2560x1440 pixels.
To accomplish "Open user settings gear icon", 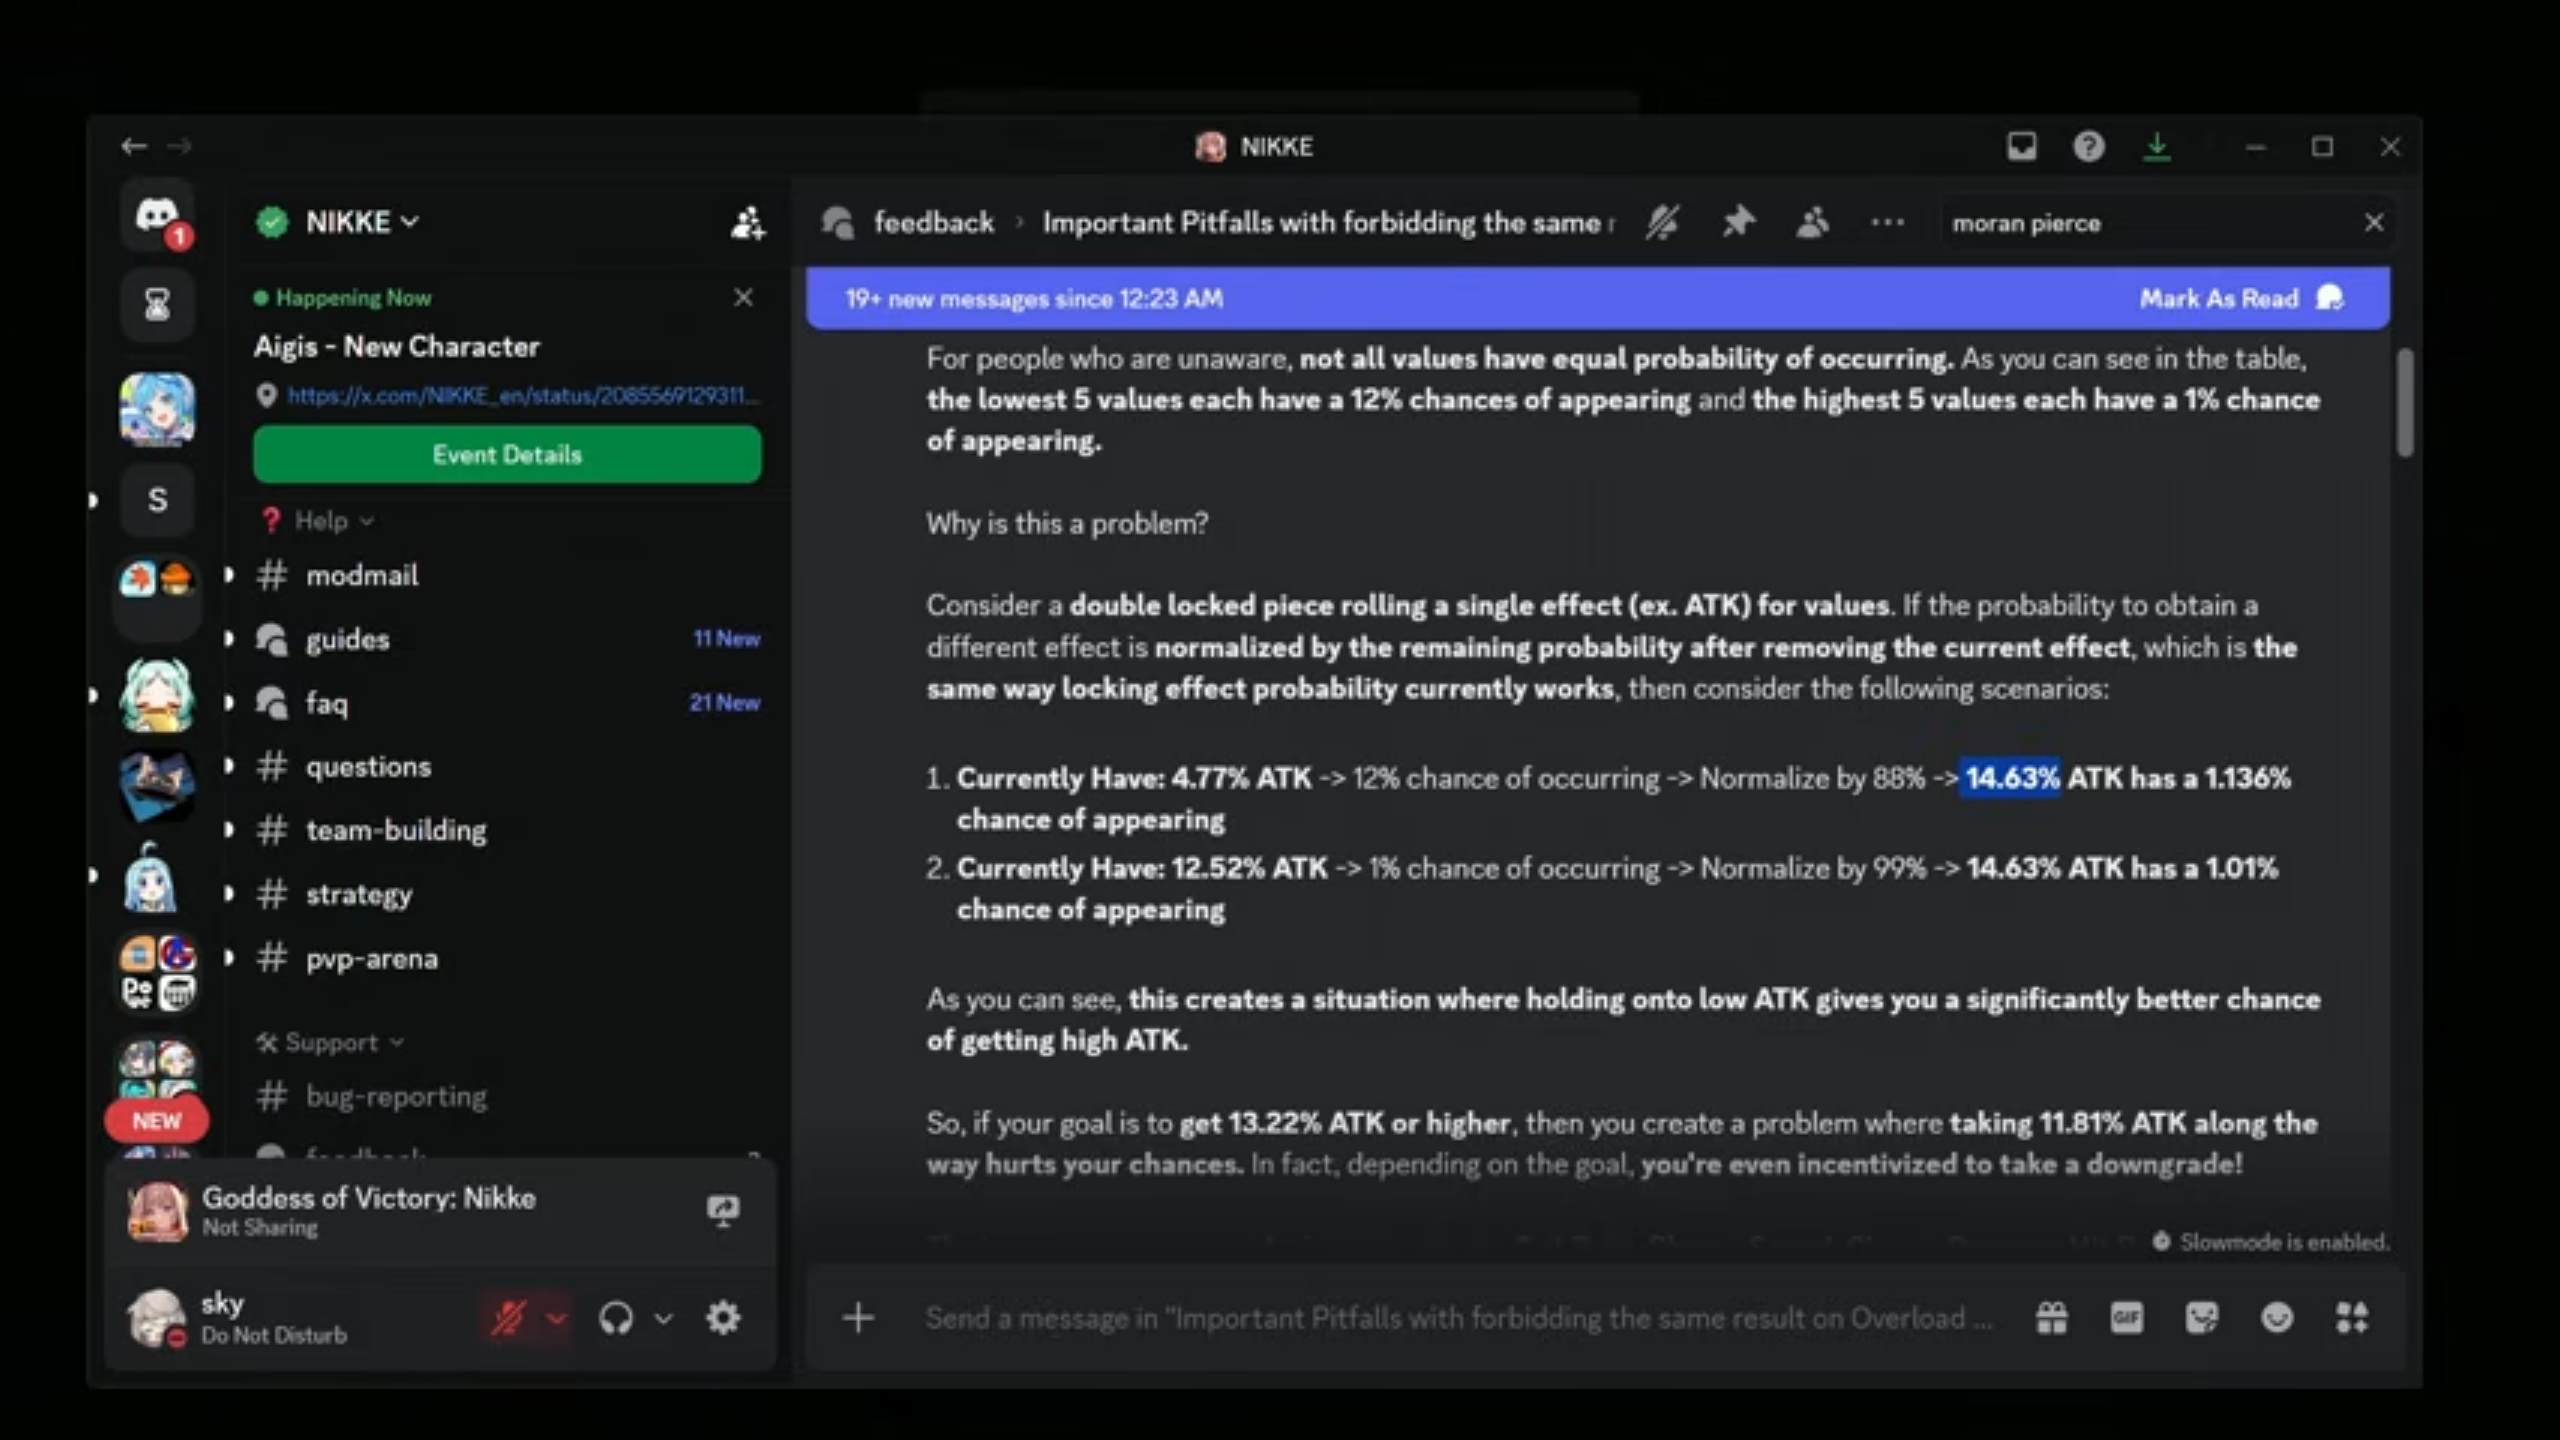I will coord(723,1318).
